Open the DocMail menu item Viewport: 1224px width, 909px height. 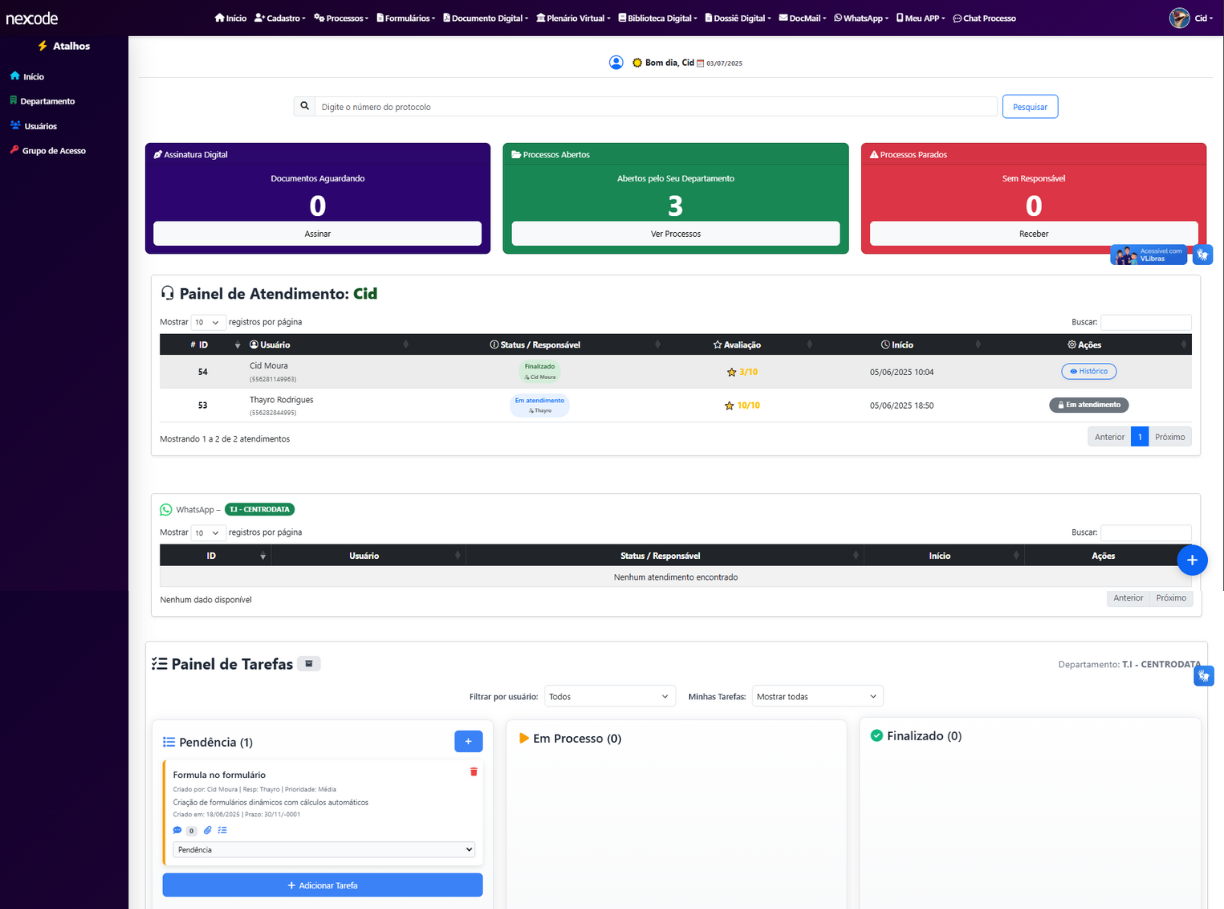click(x=801, y=17)
